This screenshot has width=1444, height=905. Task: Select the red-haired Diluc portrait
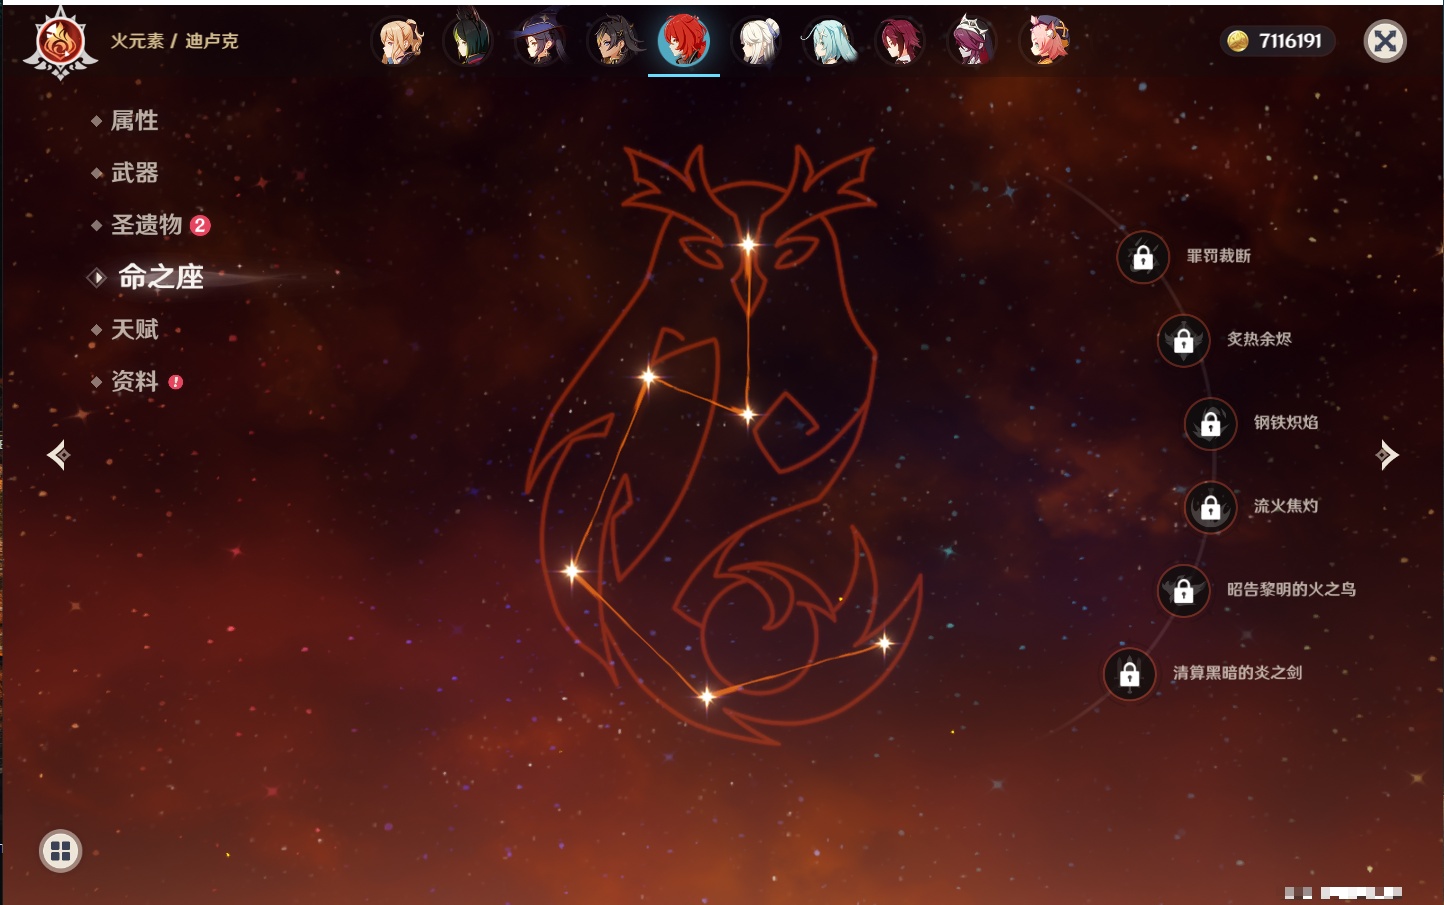pos(684,41)
